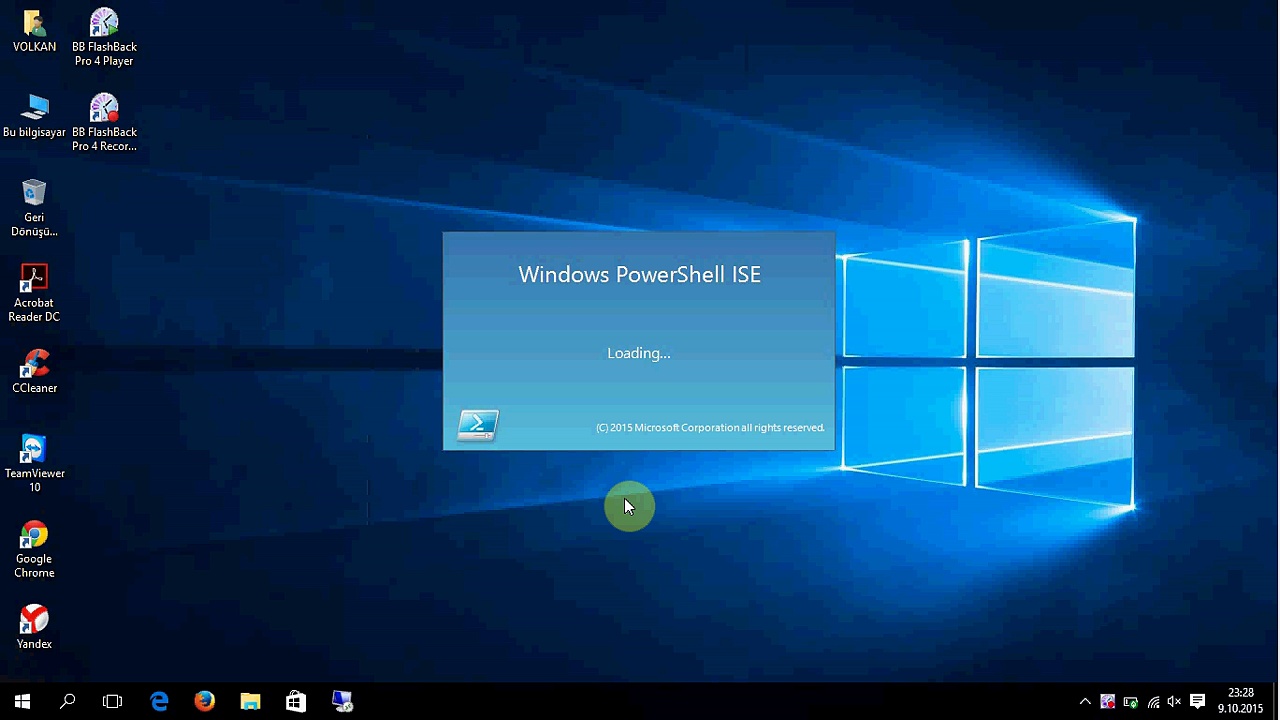Viewport: 1280px width, 720px height.
Task: Select the Geri Dönüşüm recycle bin icon
Action: pos(34,208)
